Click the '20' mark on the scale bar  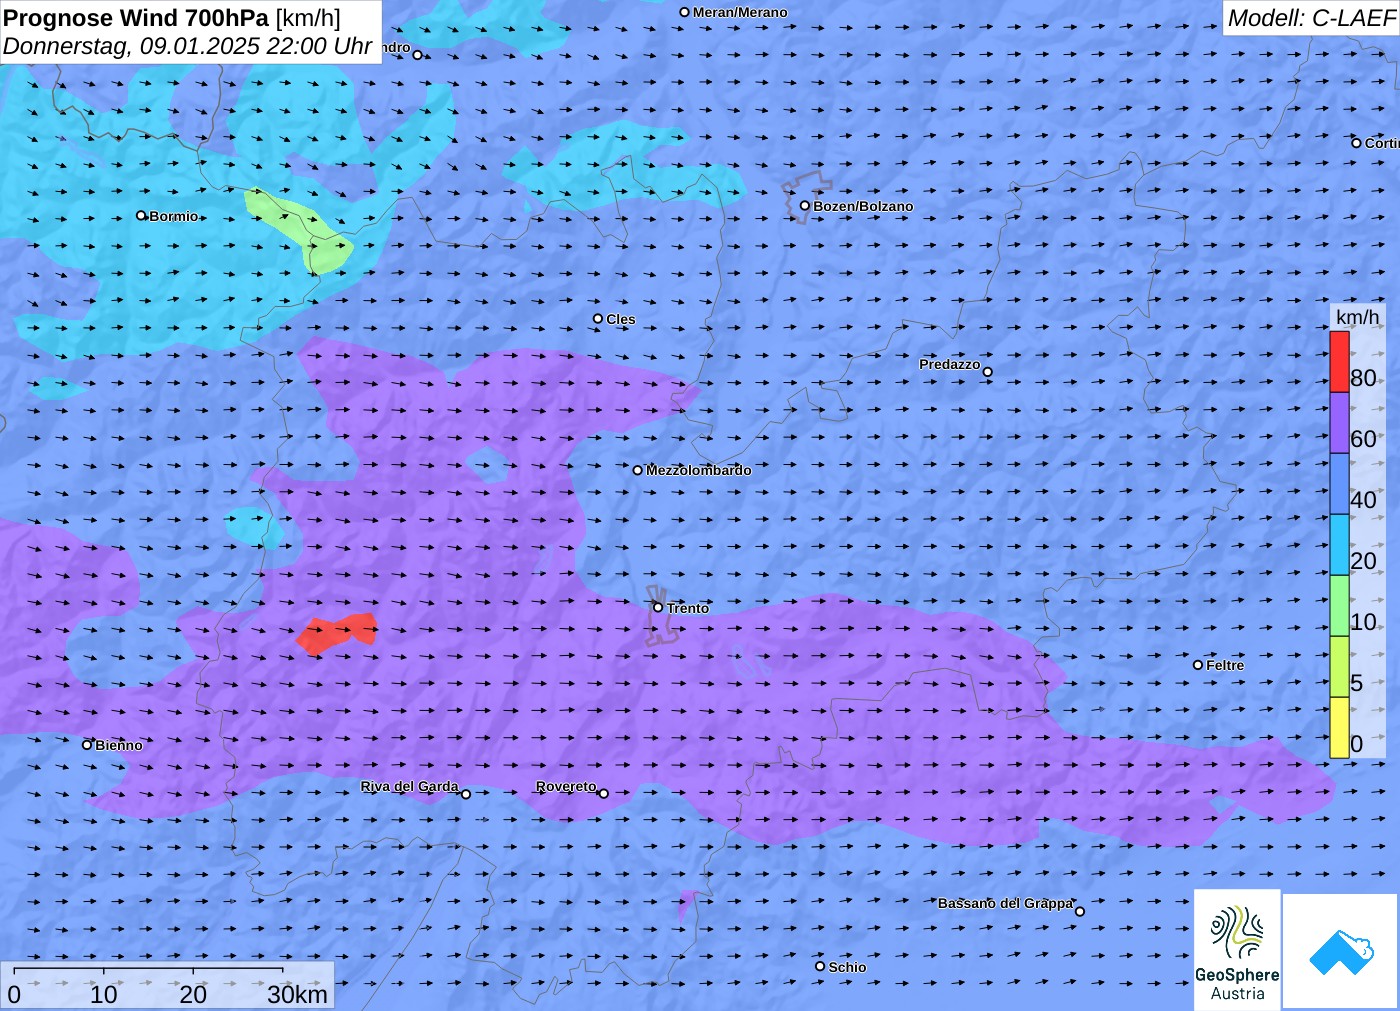(x=193, y=994)
